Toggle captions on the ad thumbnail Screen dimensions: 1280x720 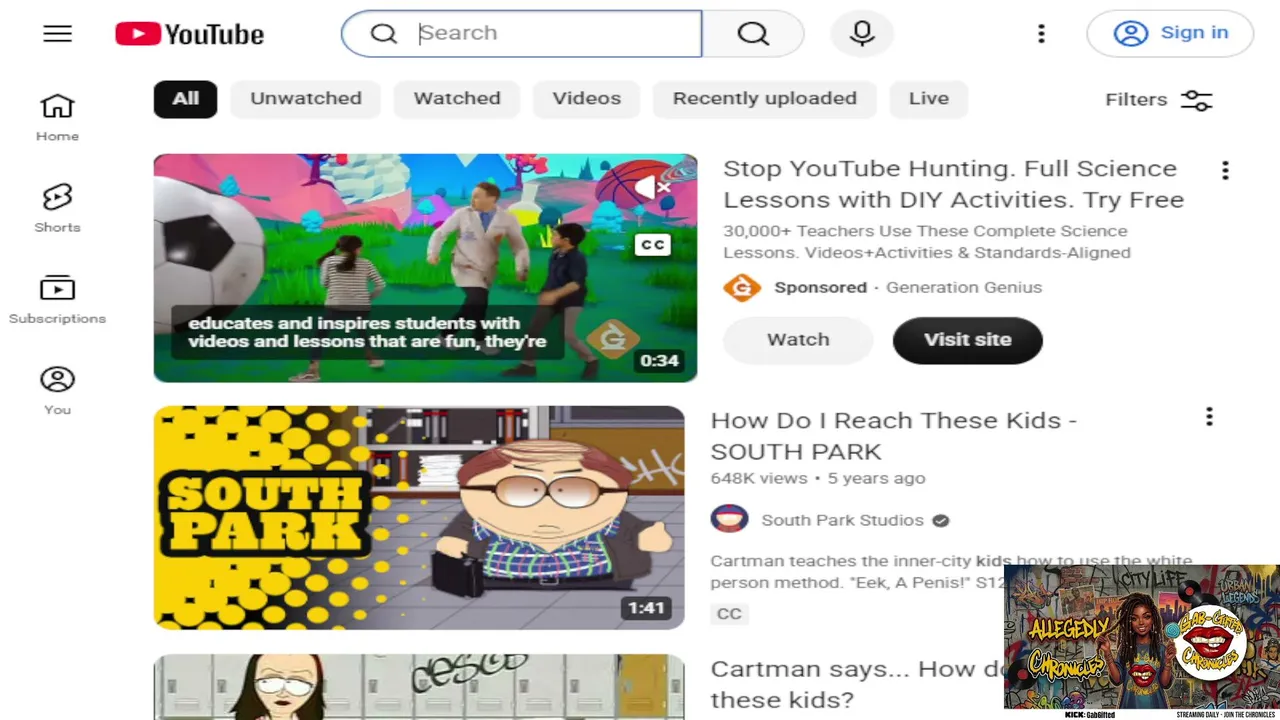(652, 244)
